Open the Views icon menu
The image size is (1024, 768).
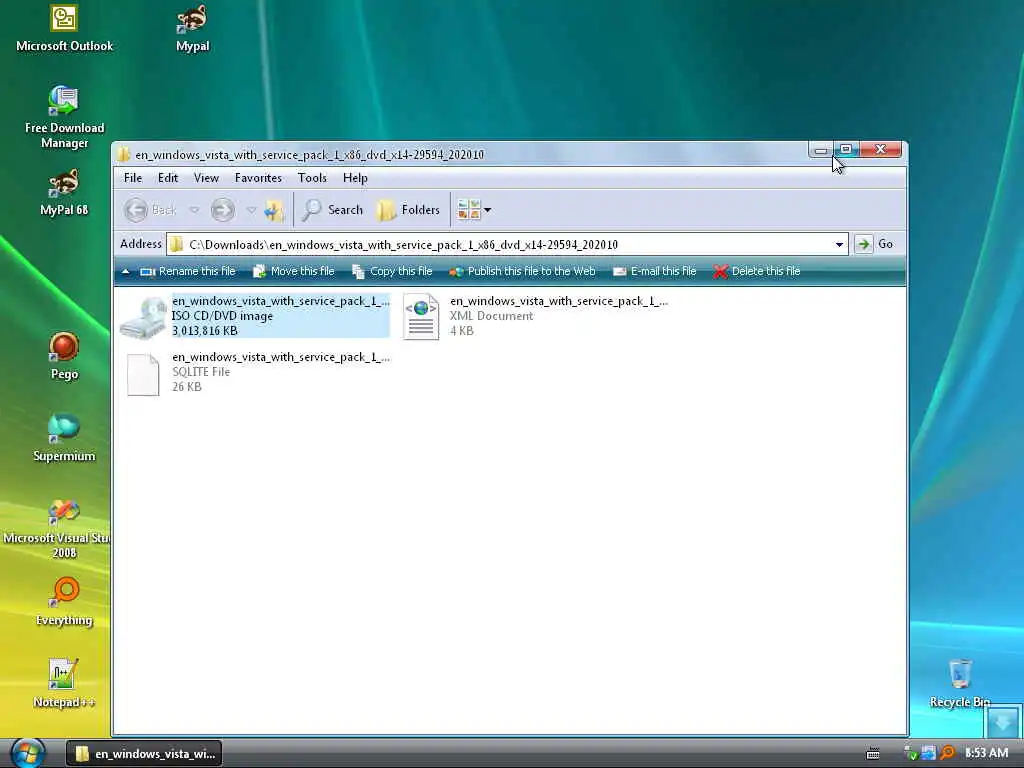[x=474, y=210]
